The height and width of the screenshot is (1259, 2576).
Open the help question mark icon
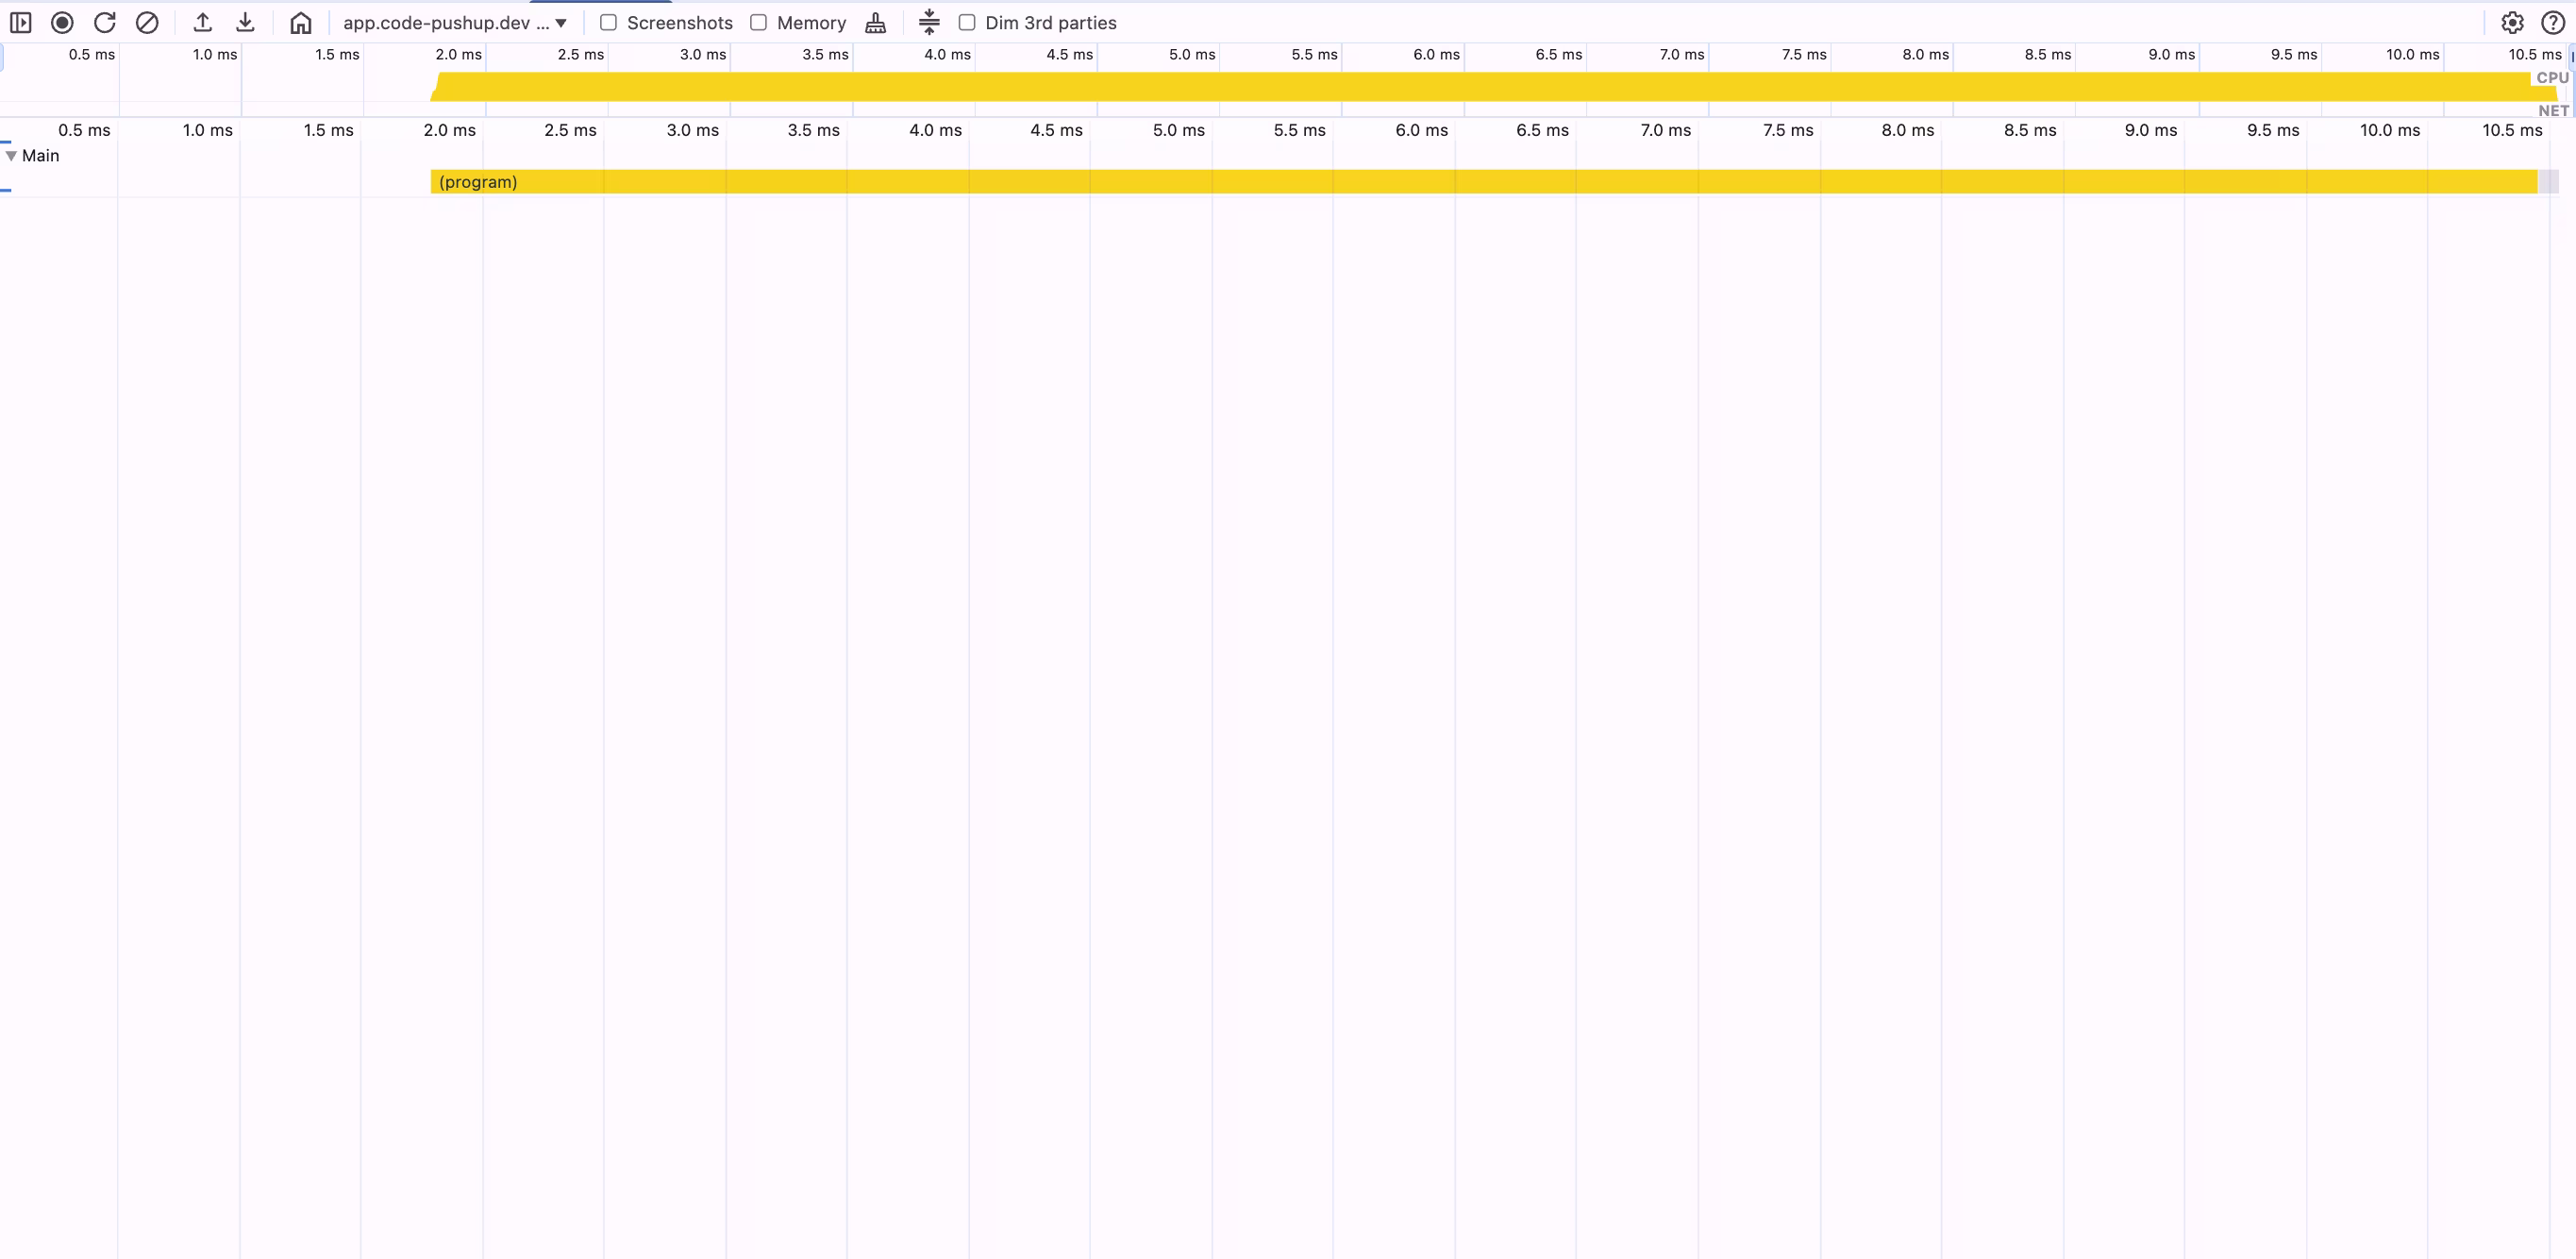pos(2552,22)
